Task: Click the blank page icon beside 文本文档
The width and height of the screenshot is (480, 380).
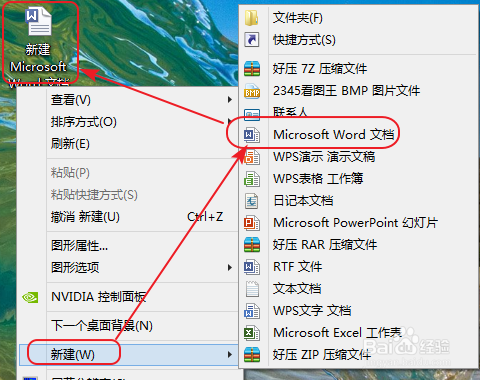Action: point(252,289)
